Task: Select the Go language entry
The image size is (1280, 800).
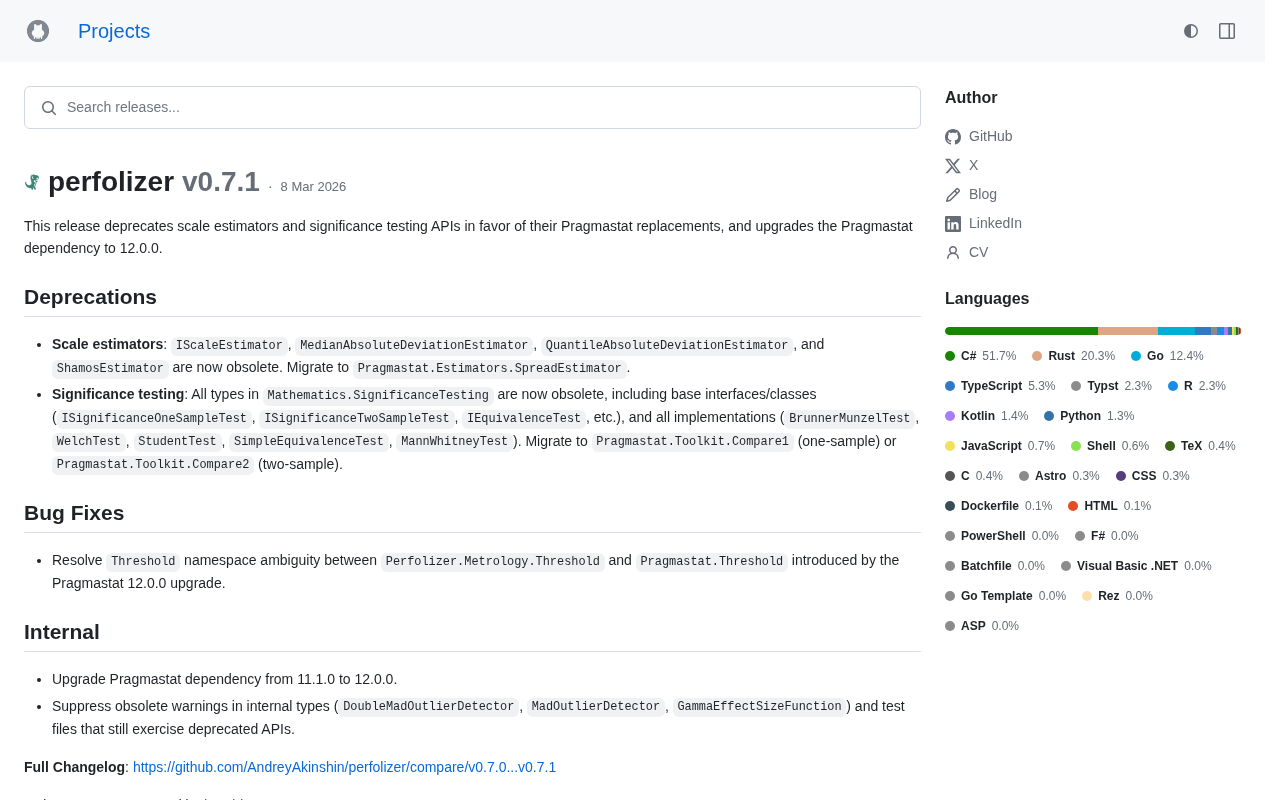Action: (1155, 356)
